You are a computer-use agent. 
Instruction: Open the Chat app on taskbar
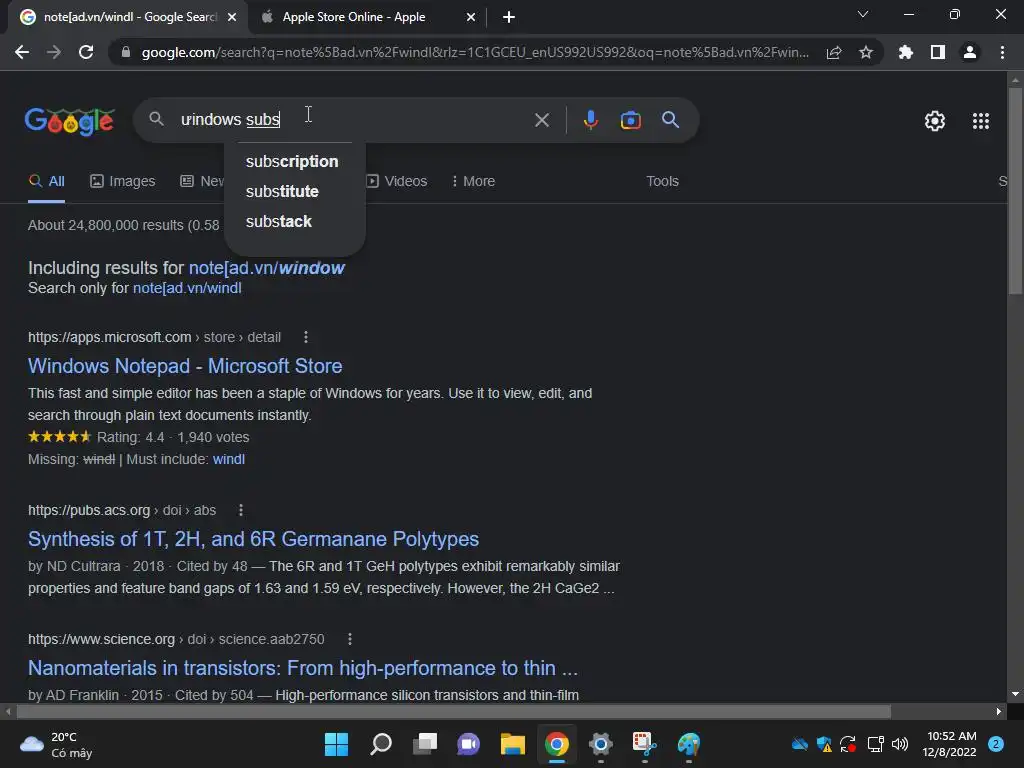tap(468, 744)
